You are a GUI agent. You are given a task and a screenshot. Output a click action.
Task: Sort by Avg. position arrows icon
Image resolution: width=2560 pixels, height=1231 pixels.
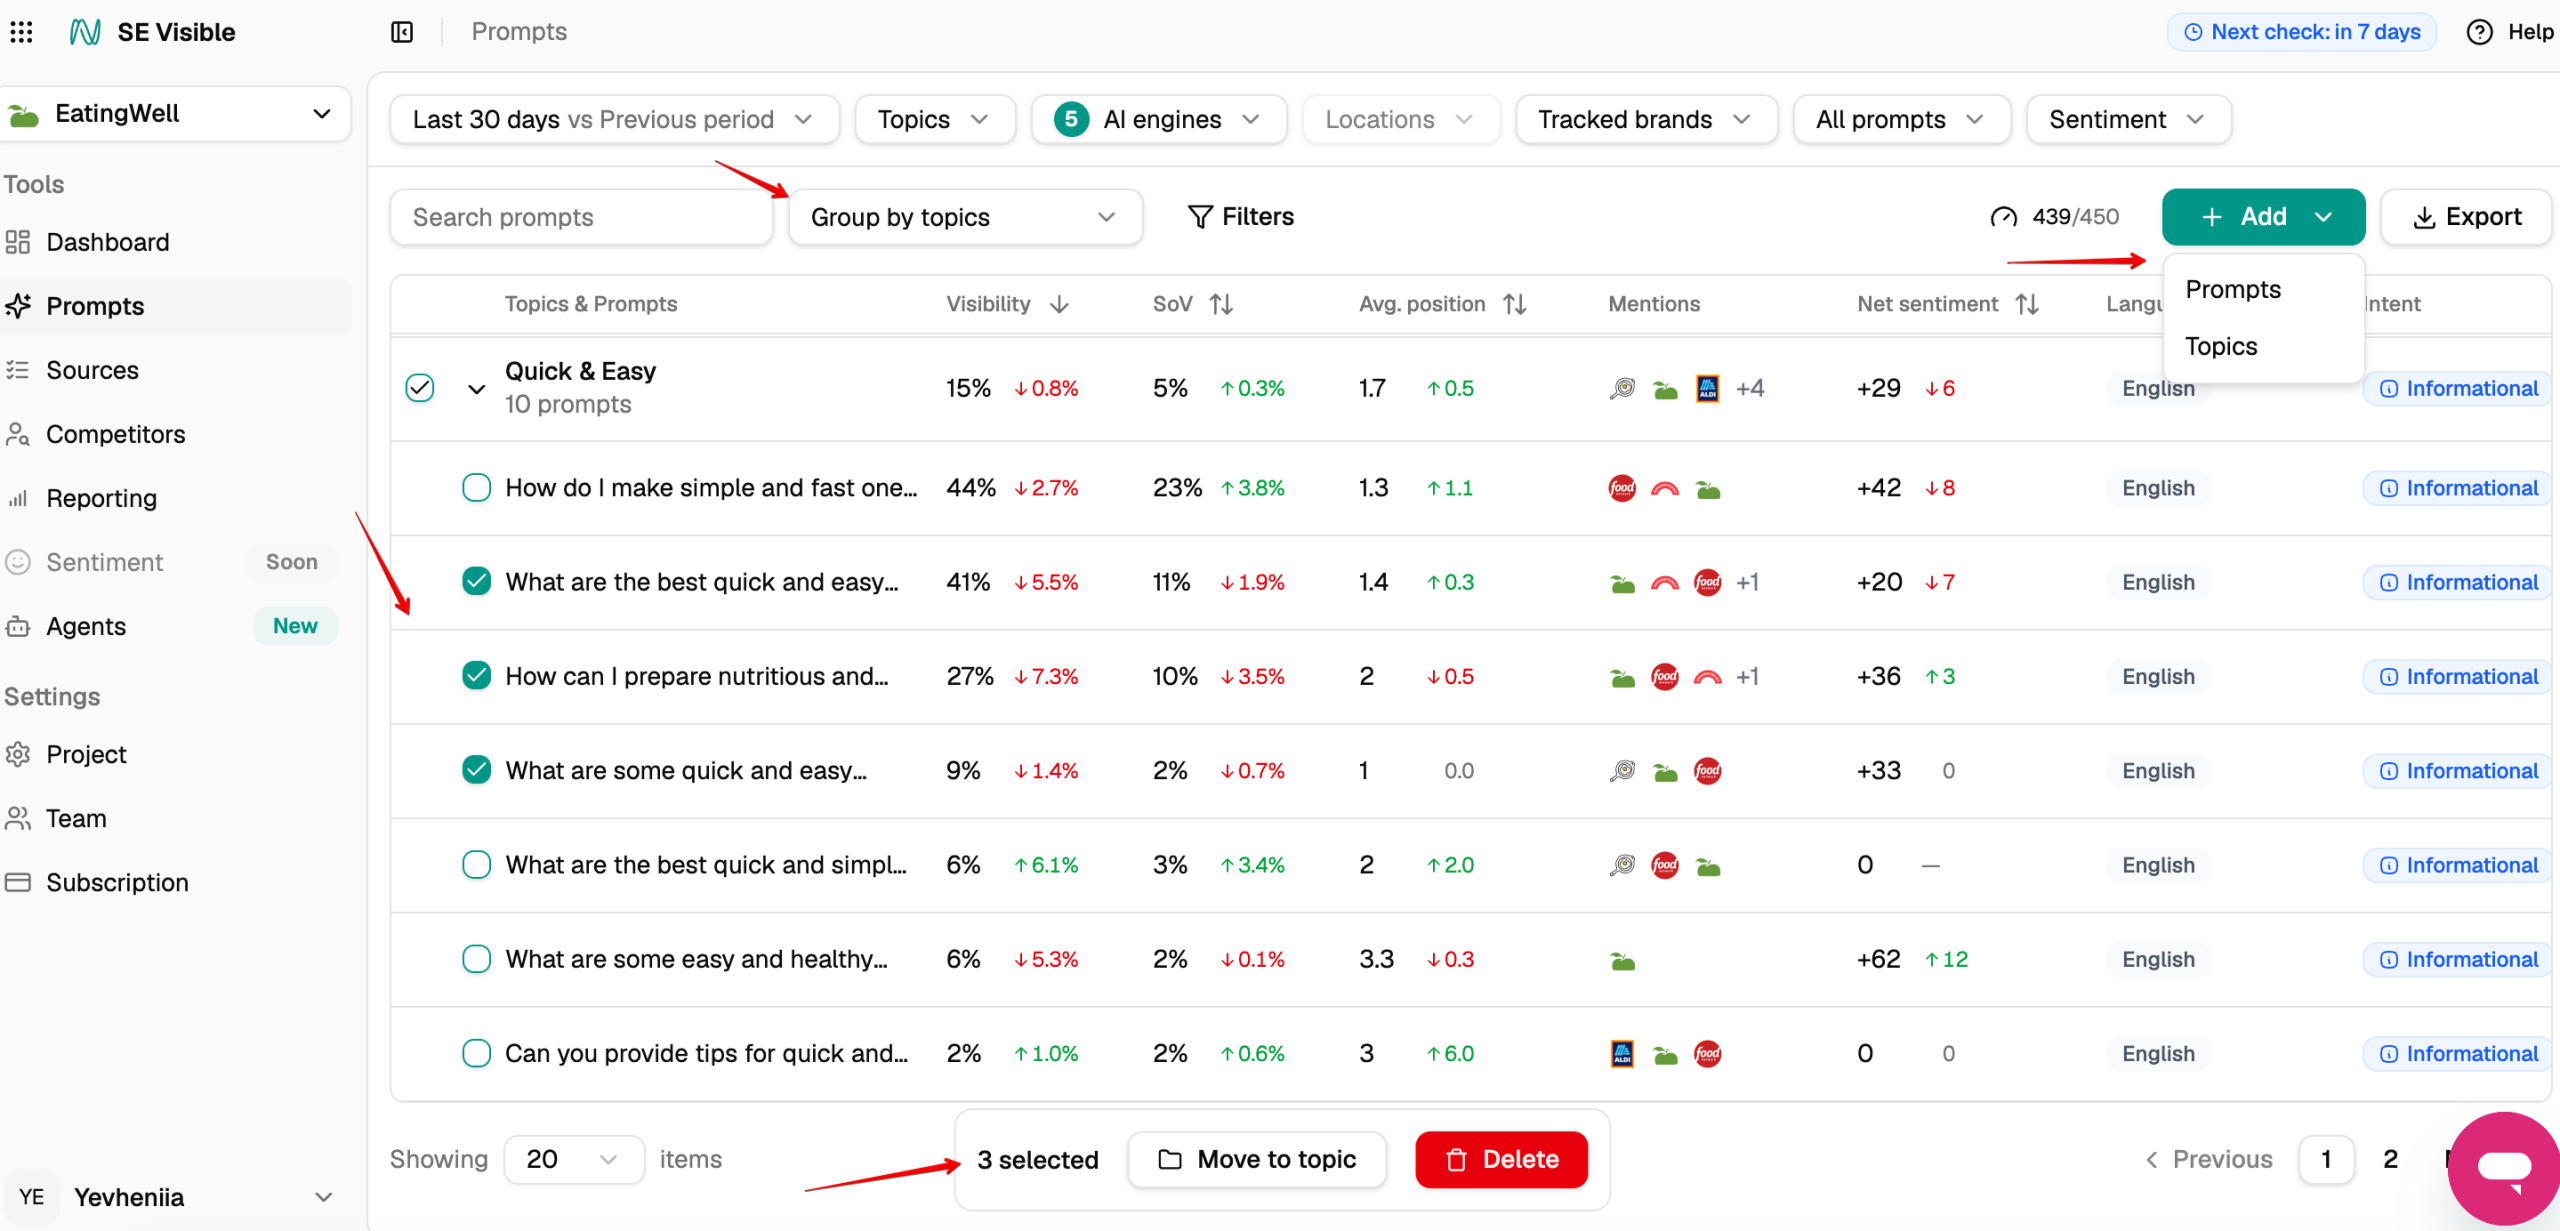1514,304
